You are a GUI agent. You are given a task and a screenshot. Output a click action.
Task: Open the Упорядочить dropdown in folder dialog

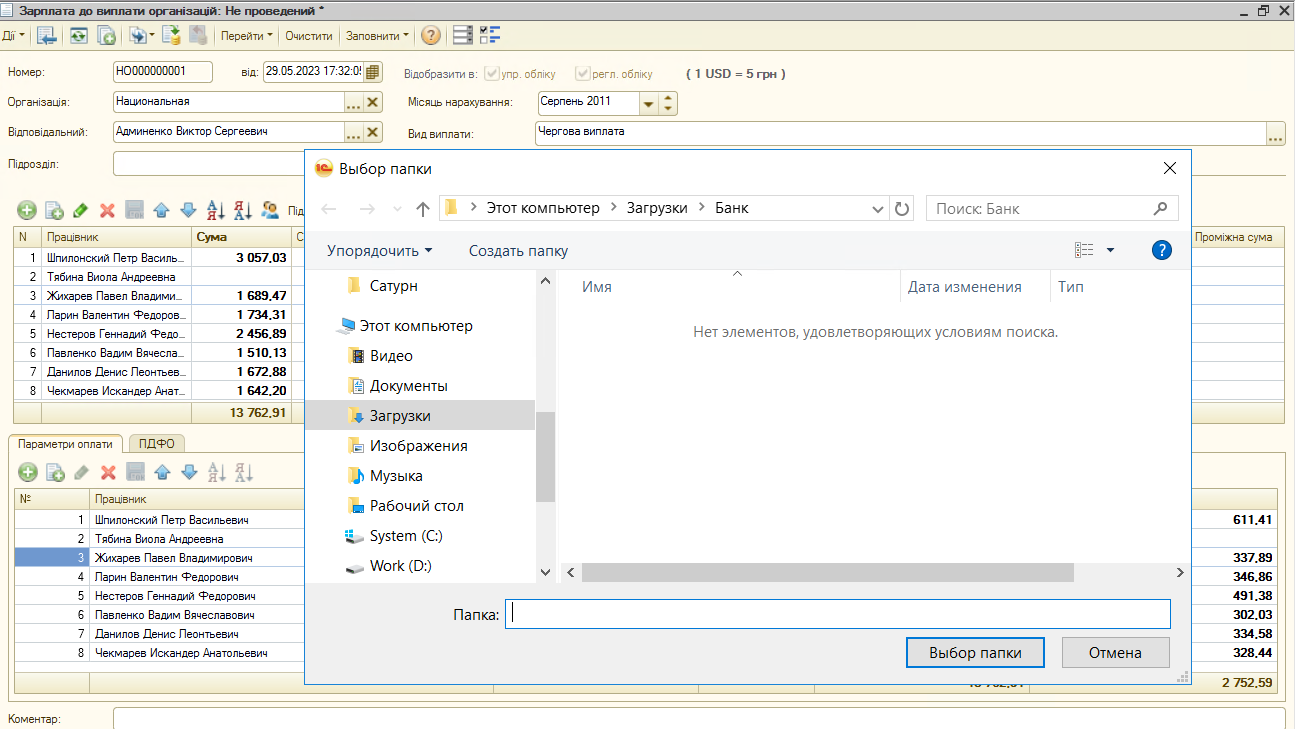380,251
